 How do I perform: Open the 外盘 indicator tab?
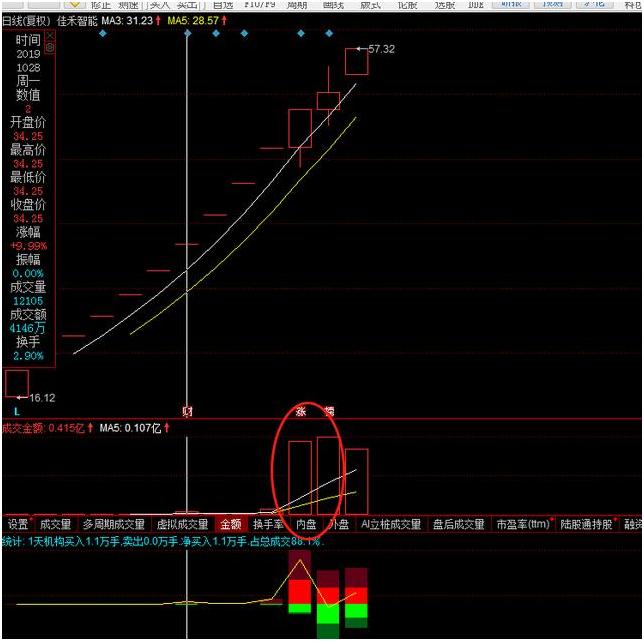[x=338, y=524]
